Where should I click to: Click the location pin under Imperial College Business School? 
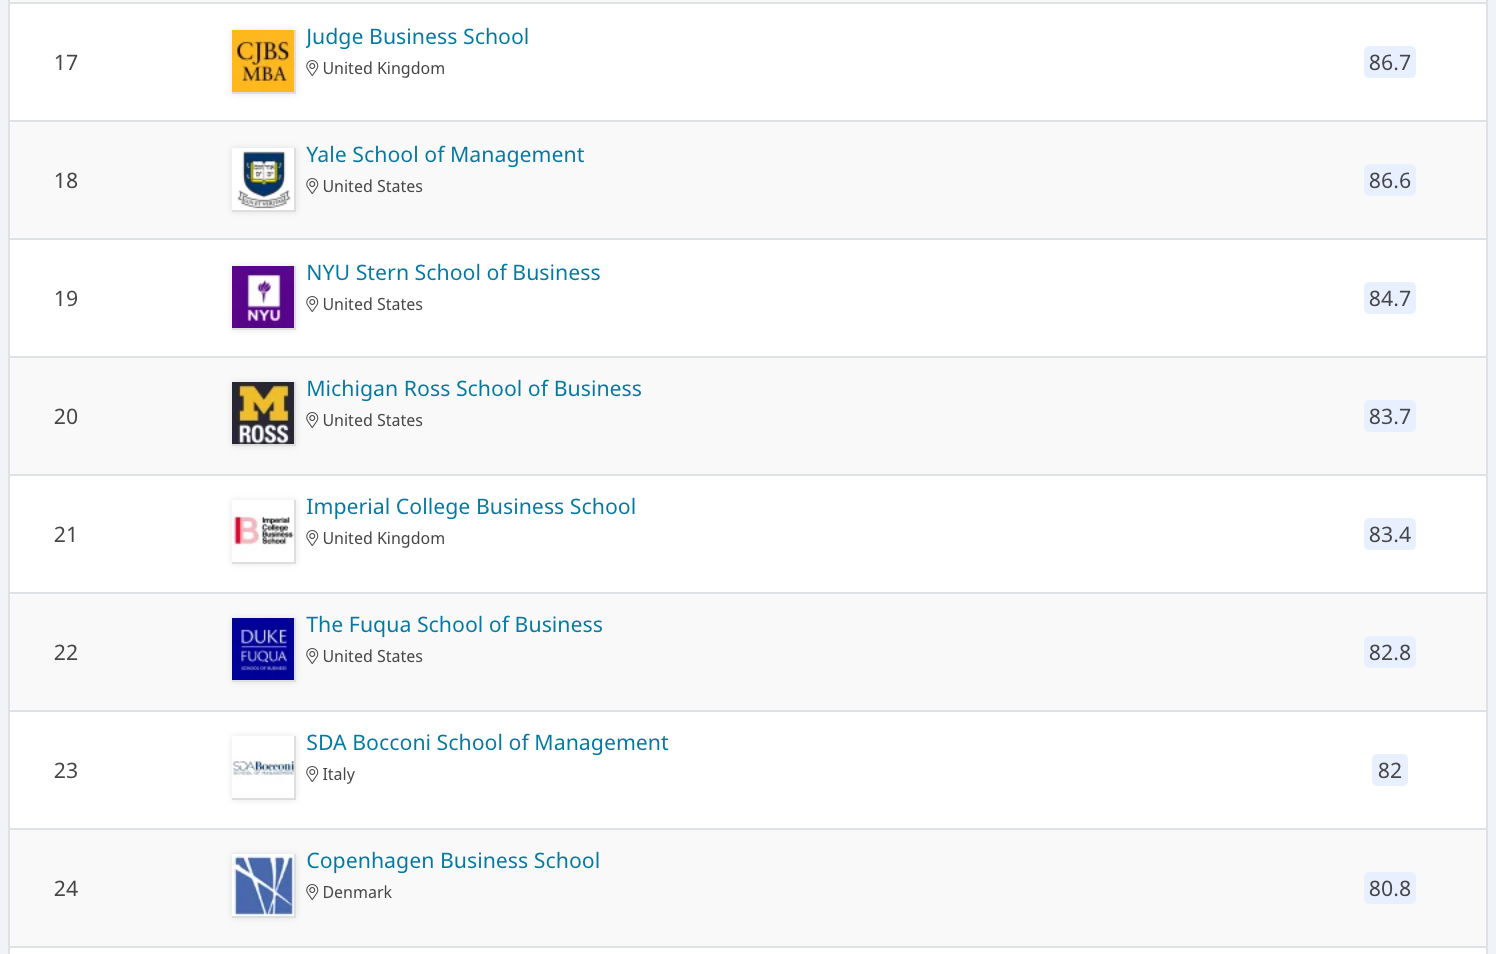[x=312, y=538]
